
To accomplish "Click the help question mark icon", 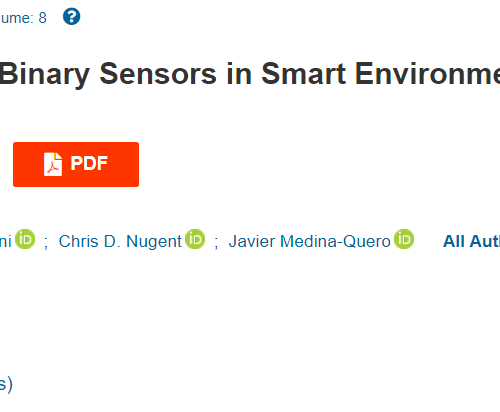I will coord(72,16).
